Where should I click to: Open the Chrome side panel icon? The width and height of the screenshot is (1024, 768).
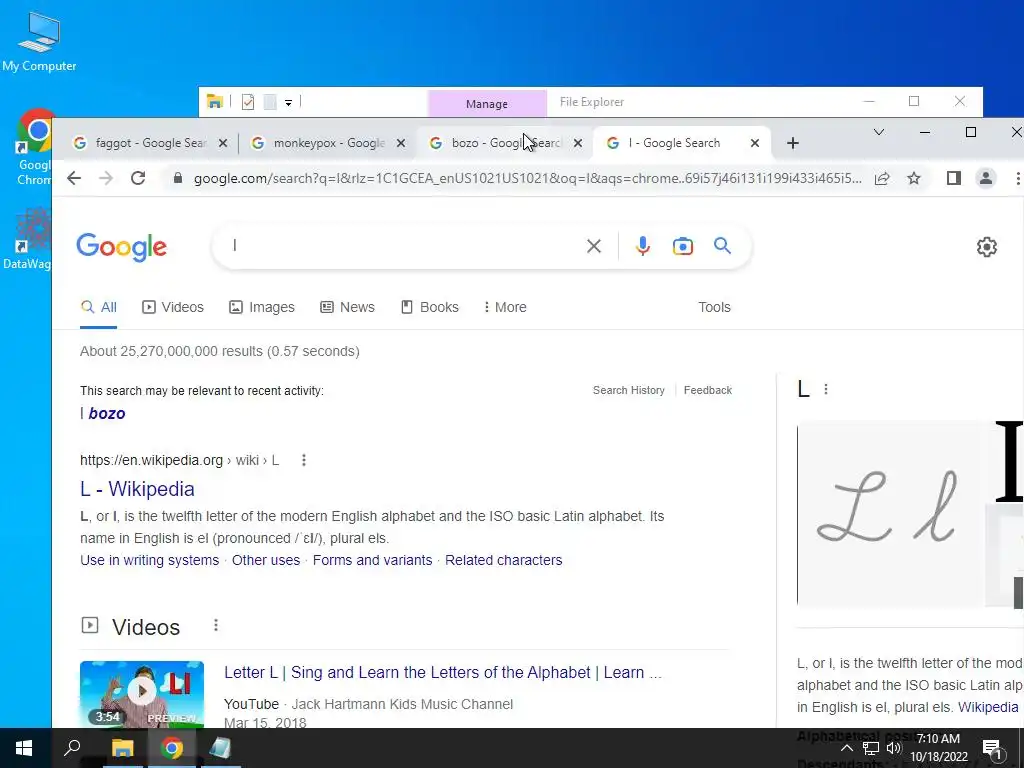pos(953,178)
